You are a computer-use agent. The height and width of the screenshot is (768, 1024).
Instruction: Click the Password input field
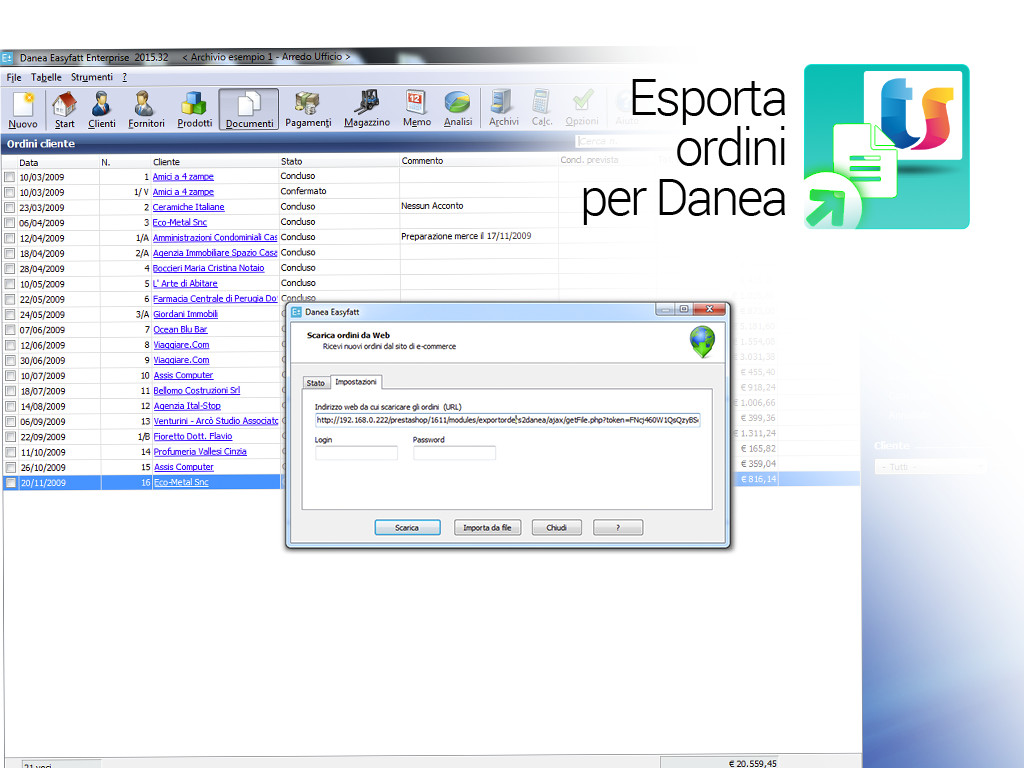pos(455,453)
